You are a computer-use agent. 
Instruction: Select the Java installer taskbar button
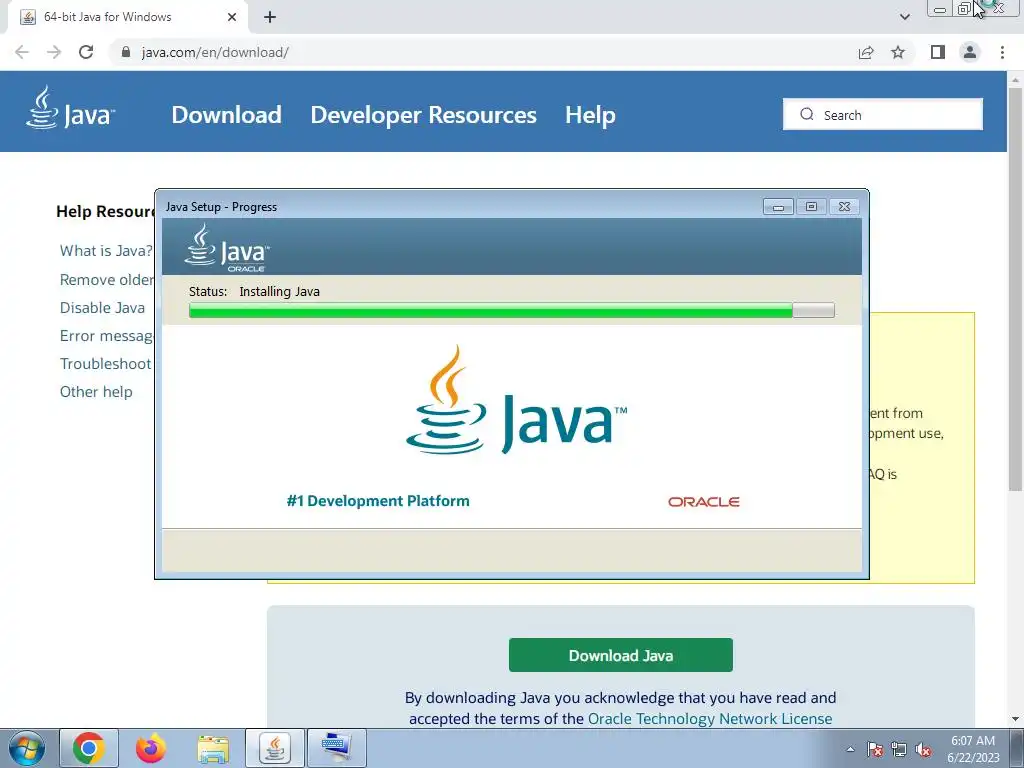[275, 748]
